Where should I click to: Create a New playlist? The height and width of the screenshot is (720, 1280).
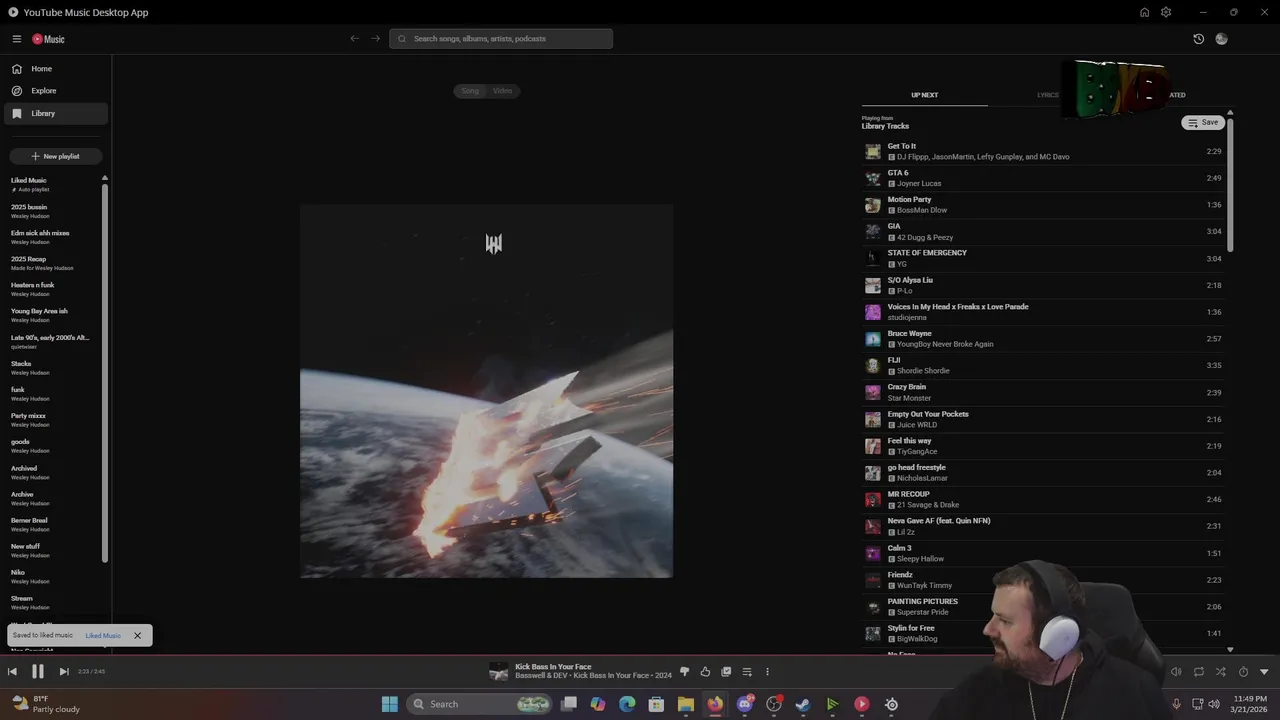pyautogui.click(x=55, y=156)
